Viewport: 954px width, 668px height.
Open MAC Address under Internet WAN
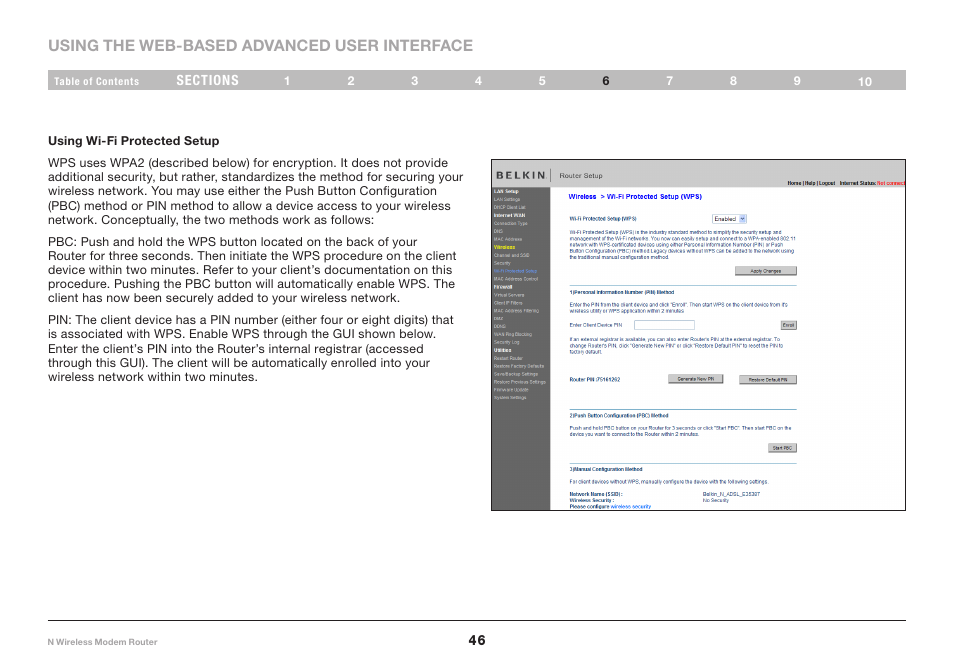tap(508, 239)
